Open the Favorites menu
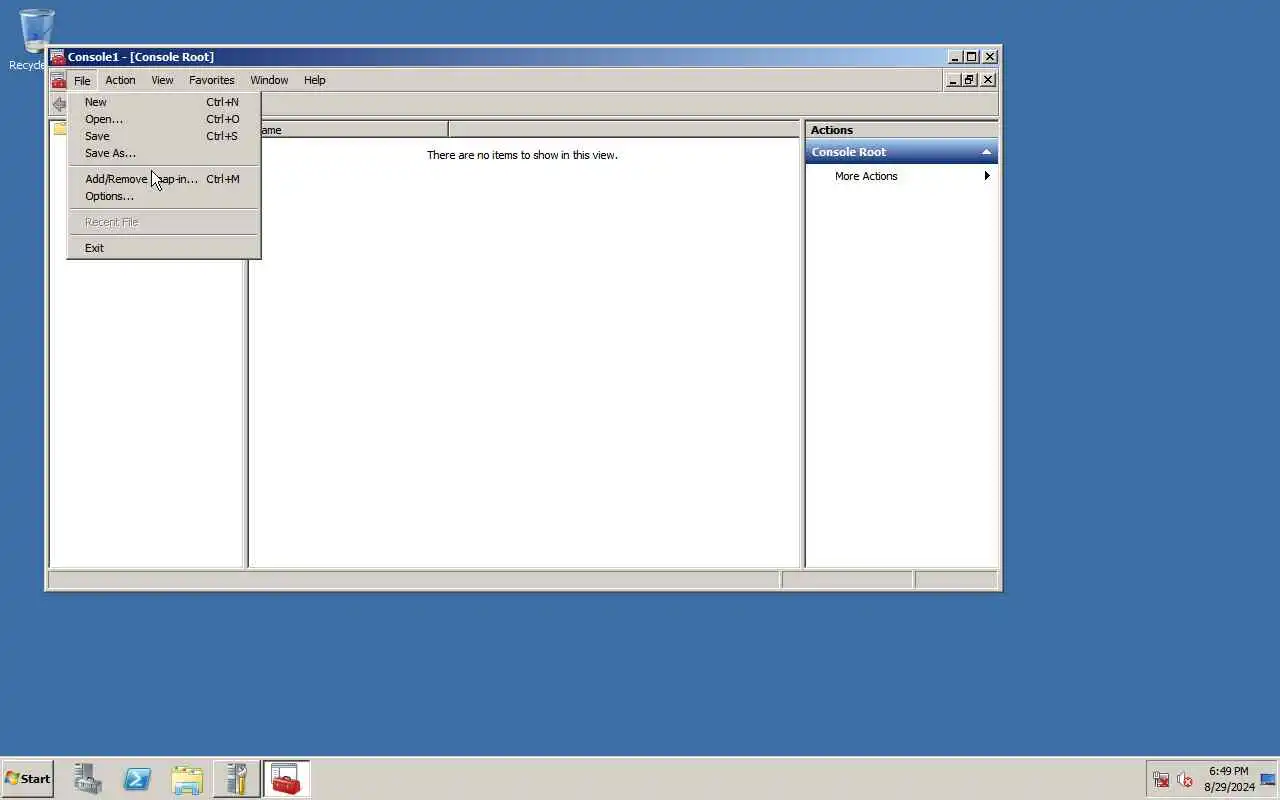The width and height of the screenshot is (1280, 800). [x=212, y=80]
